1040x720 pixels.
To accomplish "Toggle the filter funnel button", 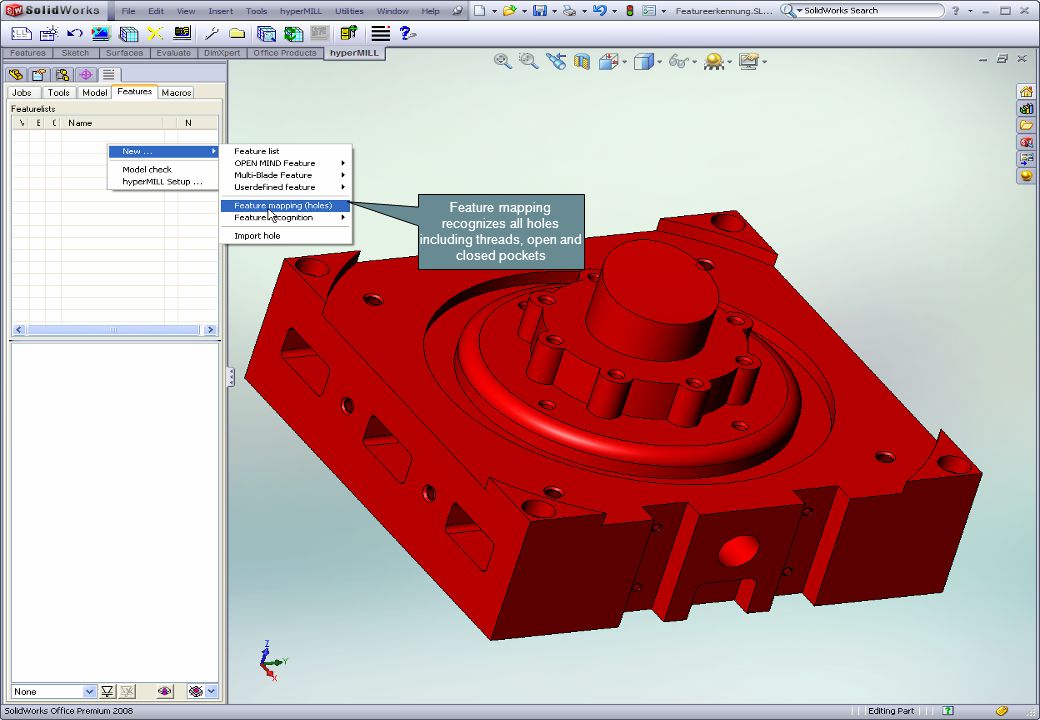I will coord(107,691).
